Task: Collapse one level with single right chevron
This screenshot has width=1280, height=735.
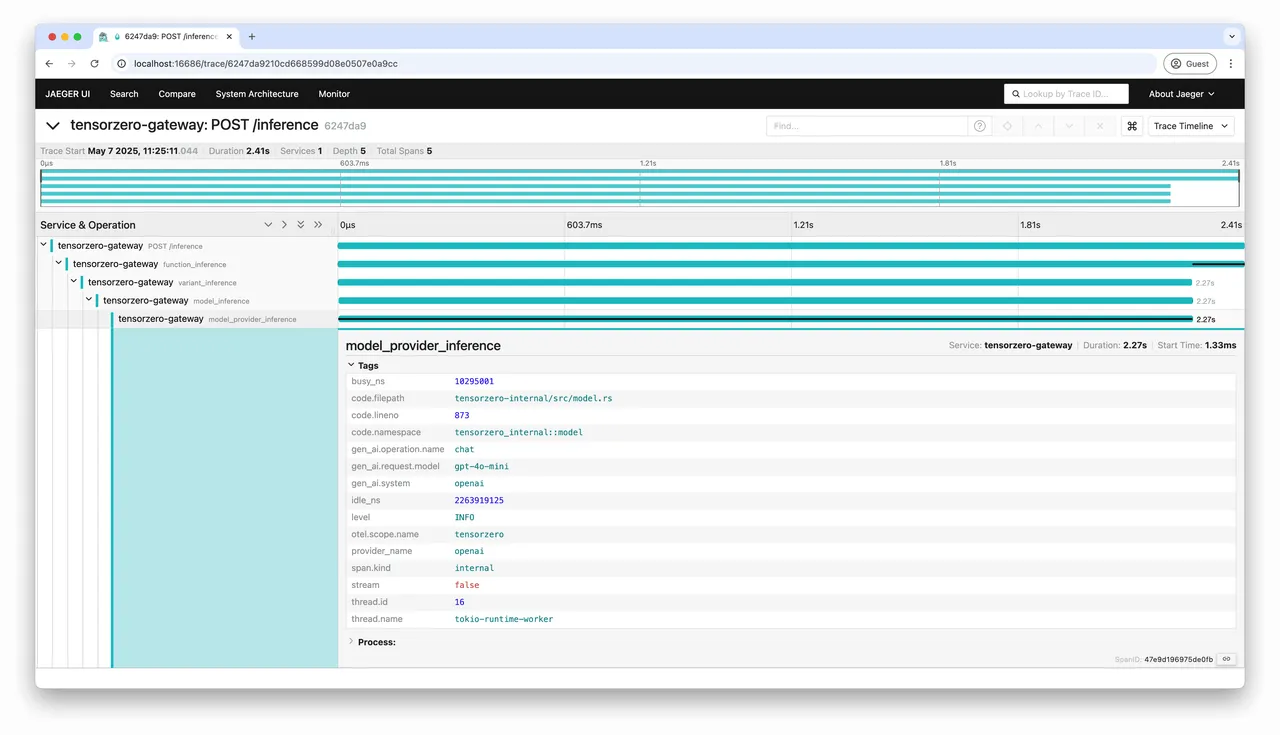Action: coord(284,225)
